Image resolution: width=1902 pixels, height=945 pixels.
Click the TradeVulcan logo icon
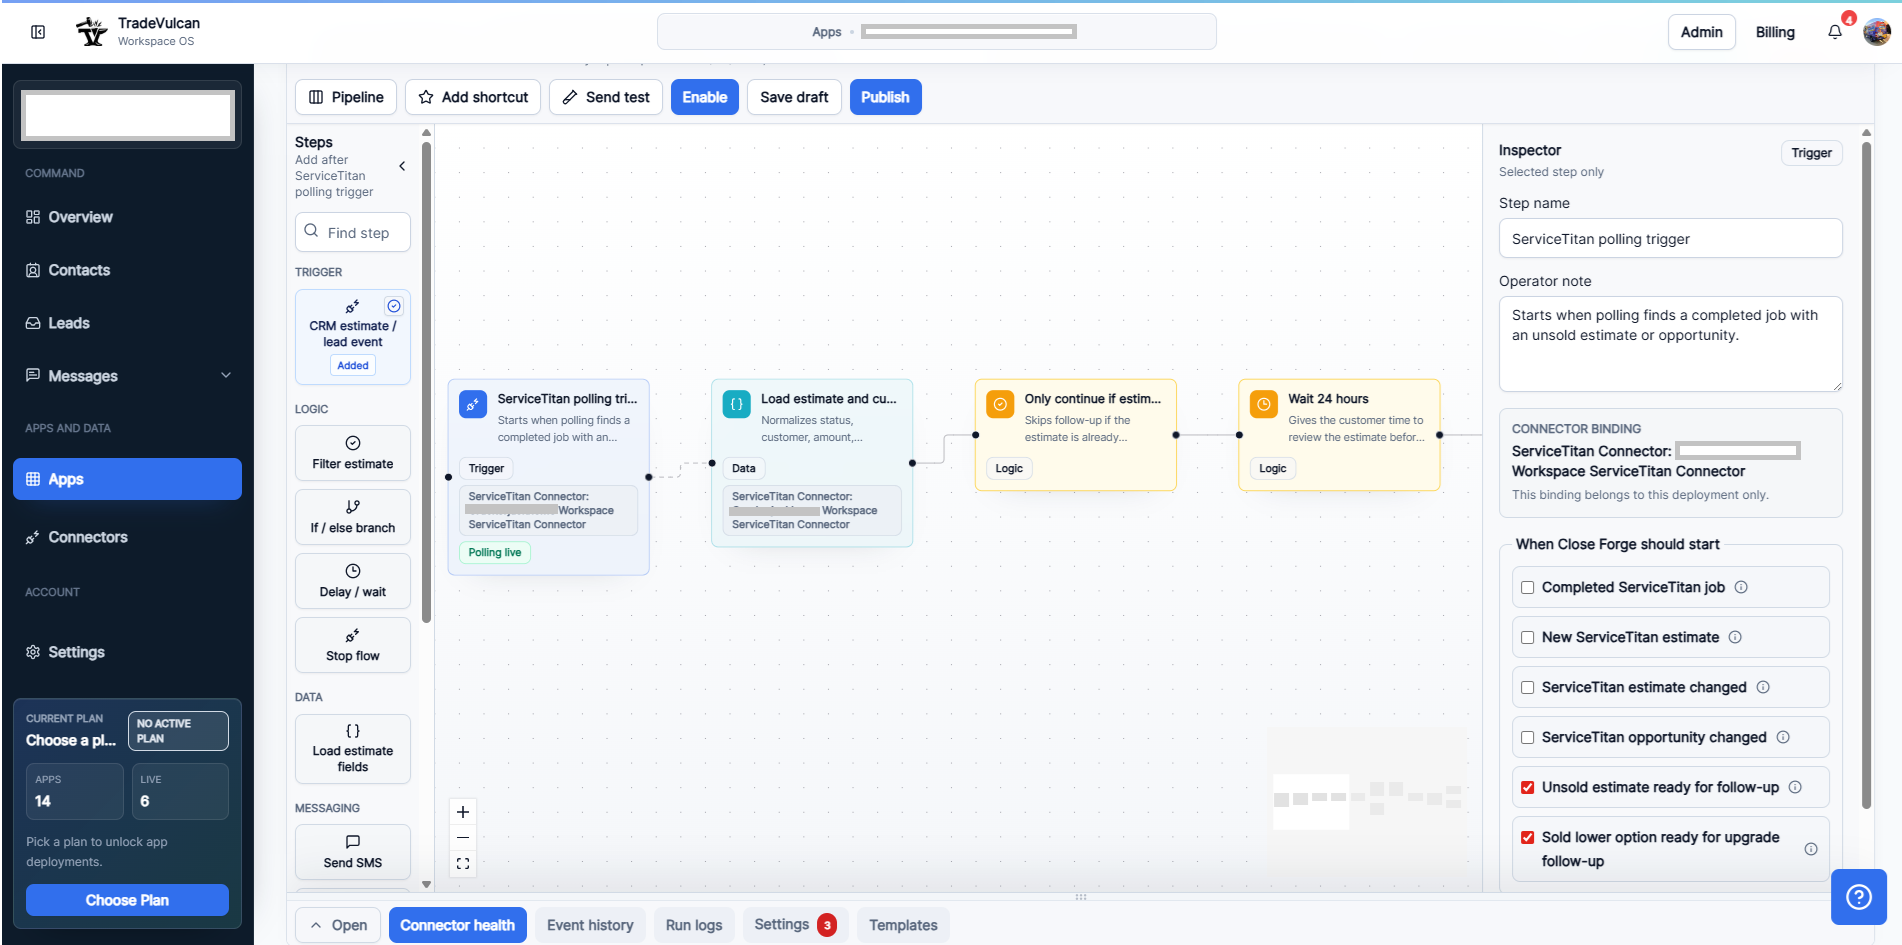92,32
